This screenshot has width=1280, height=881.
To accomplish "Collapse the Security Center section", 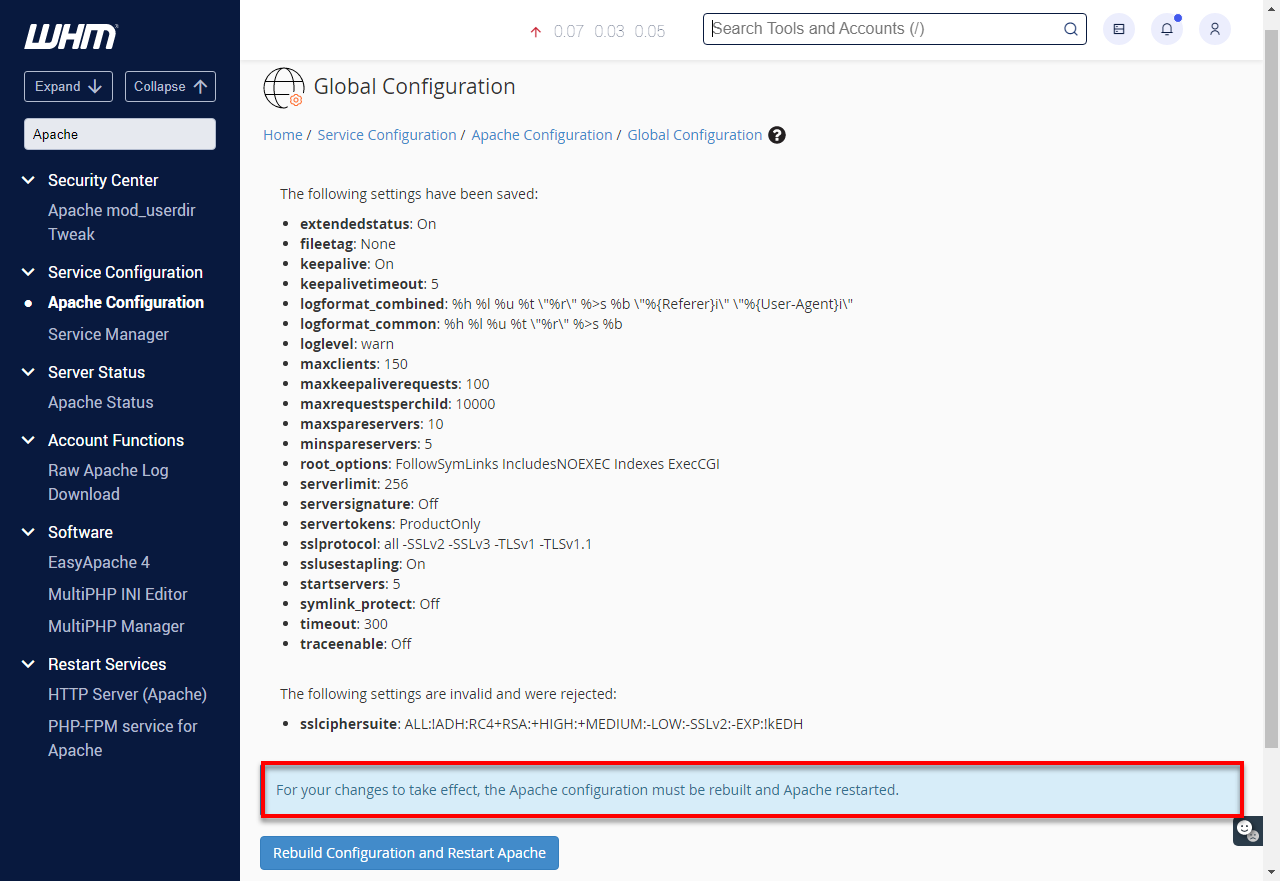I will coord(27,180).
